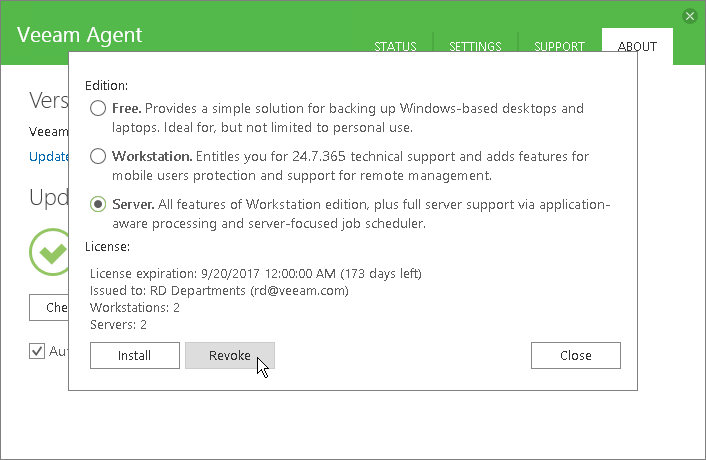Image resolution: width=706 pixels, height=460 pixels.
Task: Toggle the Au... checkbox at bottom left
Action: 38,351
